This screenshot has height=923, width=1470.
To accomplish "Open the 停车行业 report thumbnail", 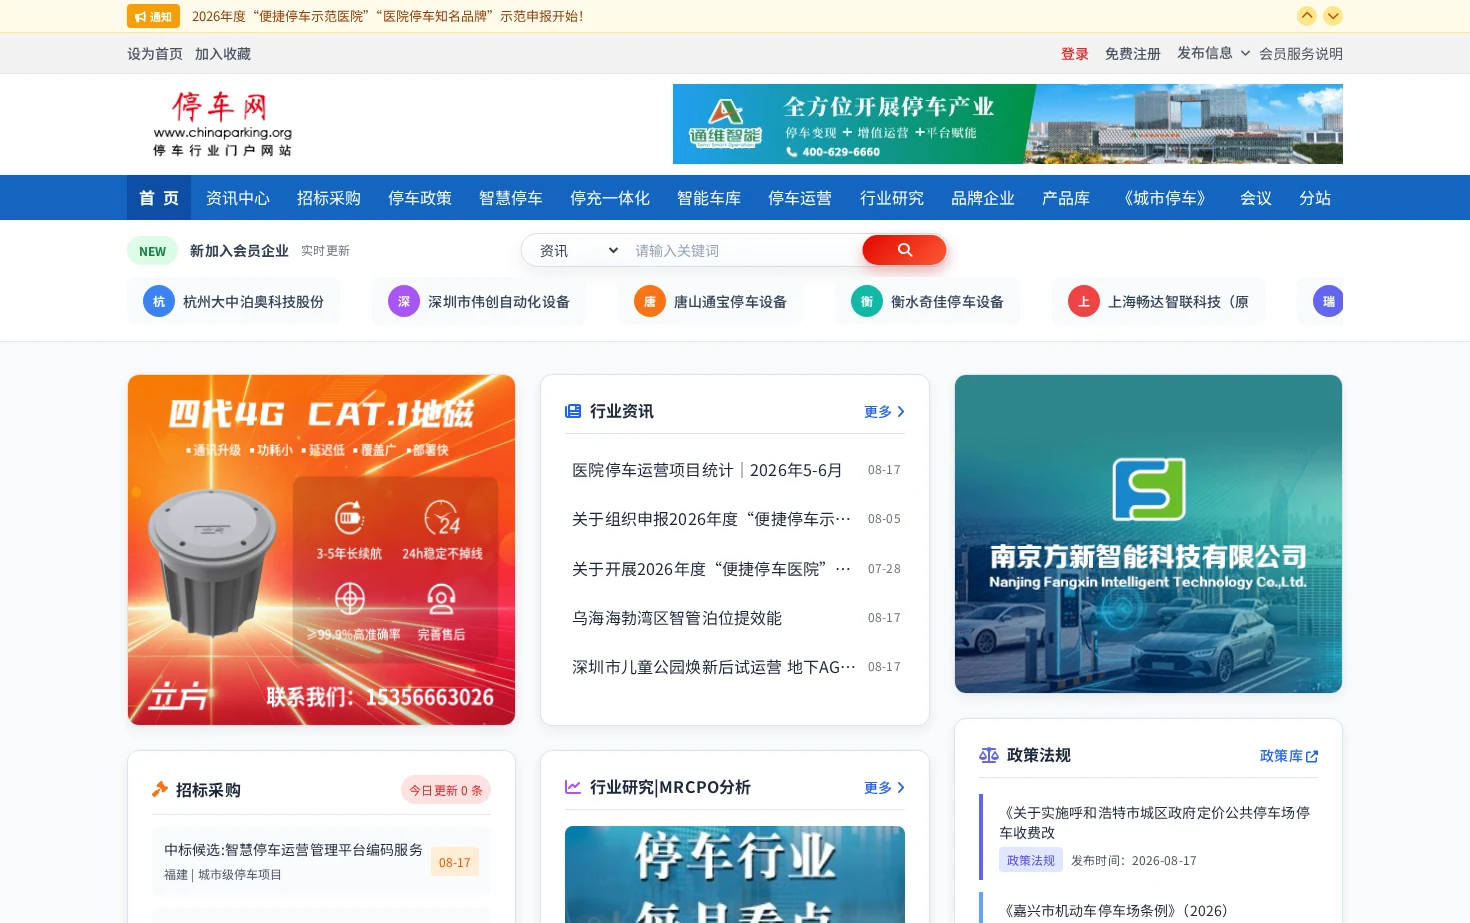I will (x=735, y=874).
